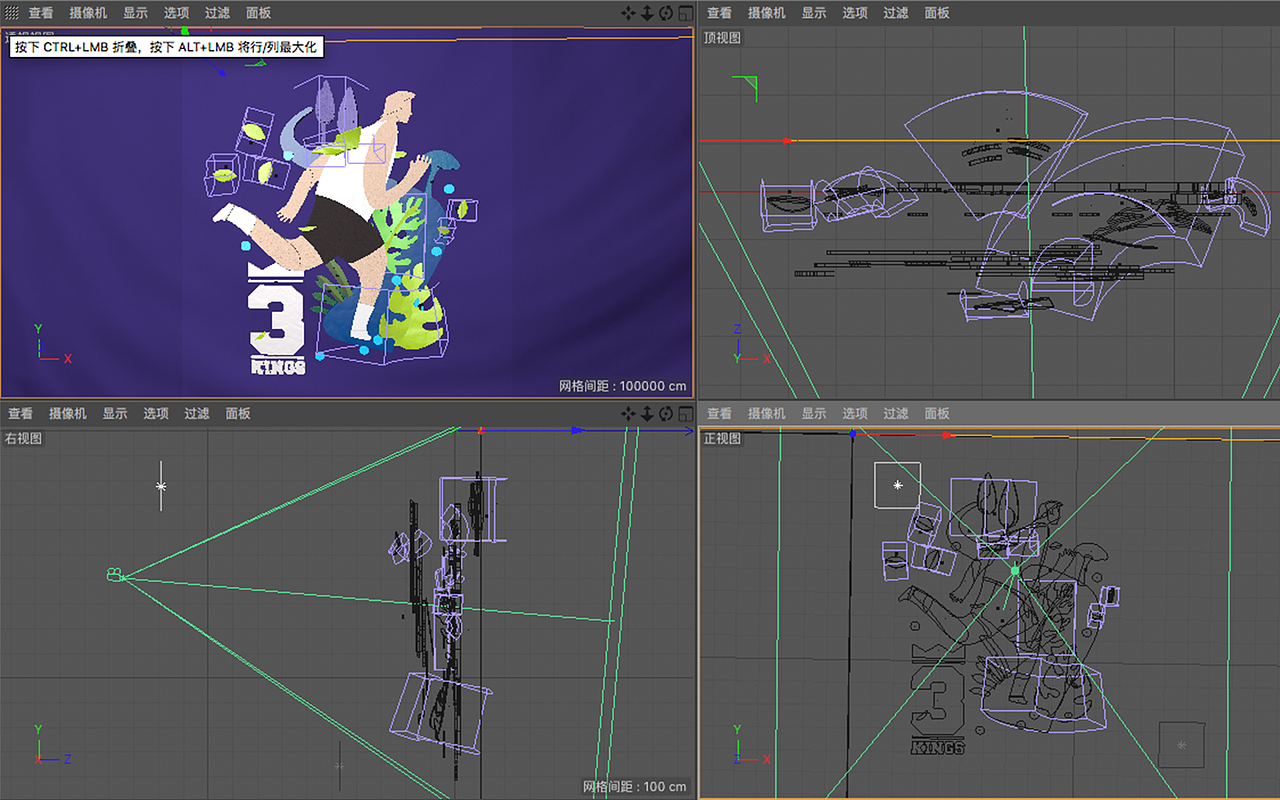Toggle maximize icon in 右视图 viewport header
The image size is (1280, 800).
coord(685,413)
